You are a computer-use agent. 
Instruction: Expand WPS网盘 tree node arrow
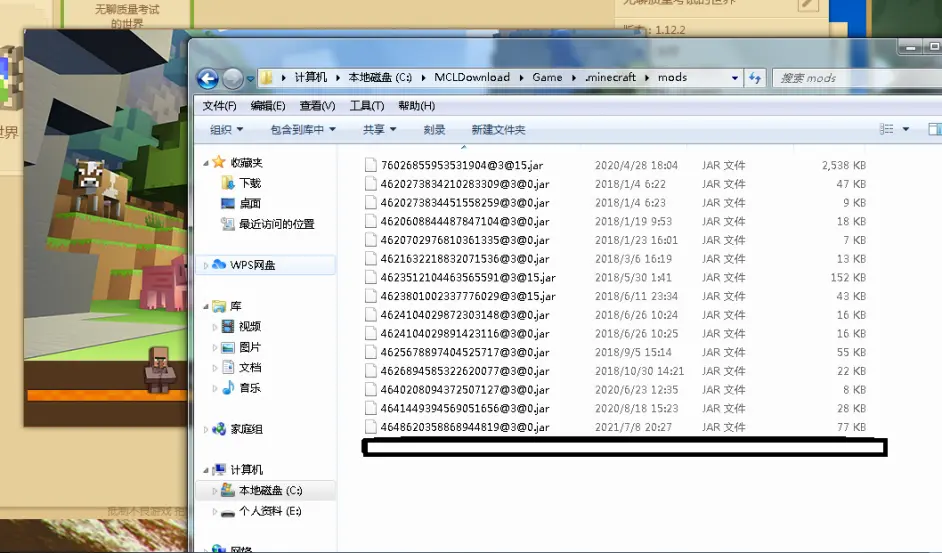coord(205,265)
